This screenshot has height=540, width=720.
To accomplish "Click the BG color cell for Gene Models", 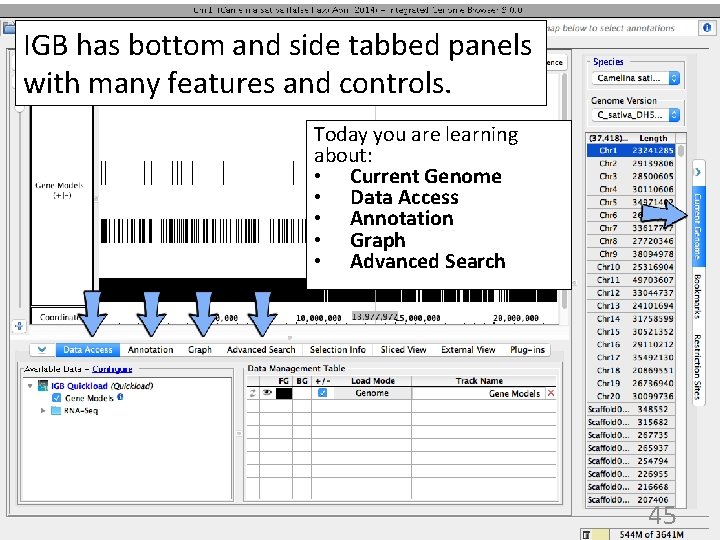I will coord(302,393).
